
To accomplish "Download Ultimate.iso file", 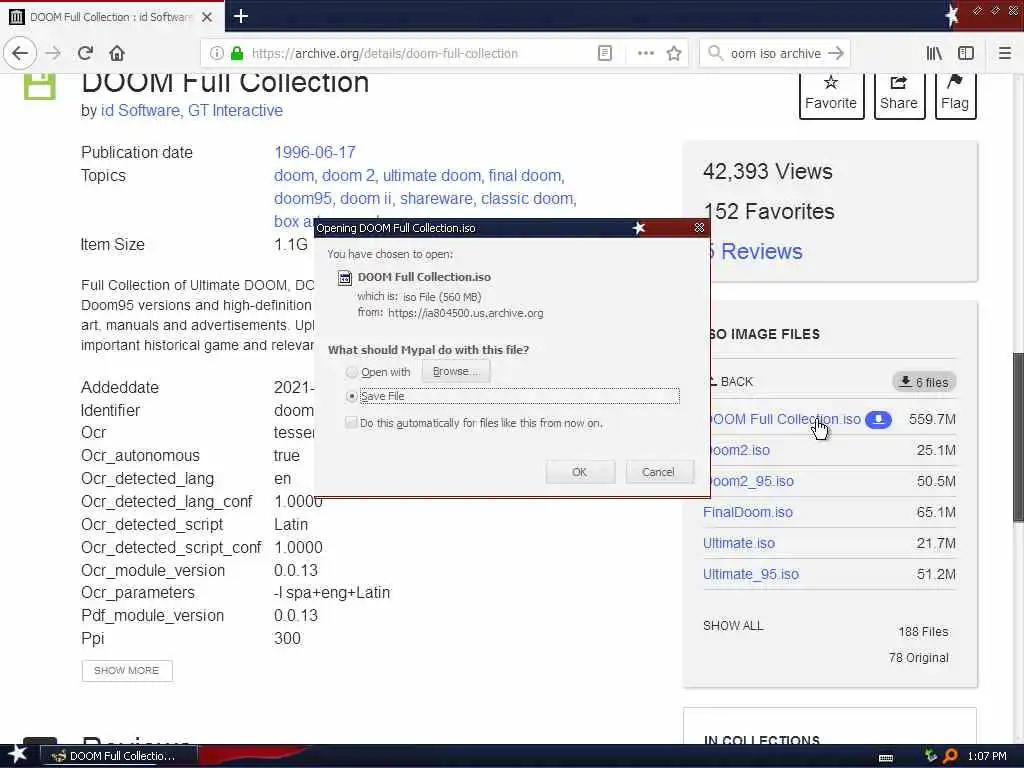I will (x=739, y=543).
